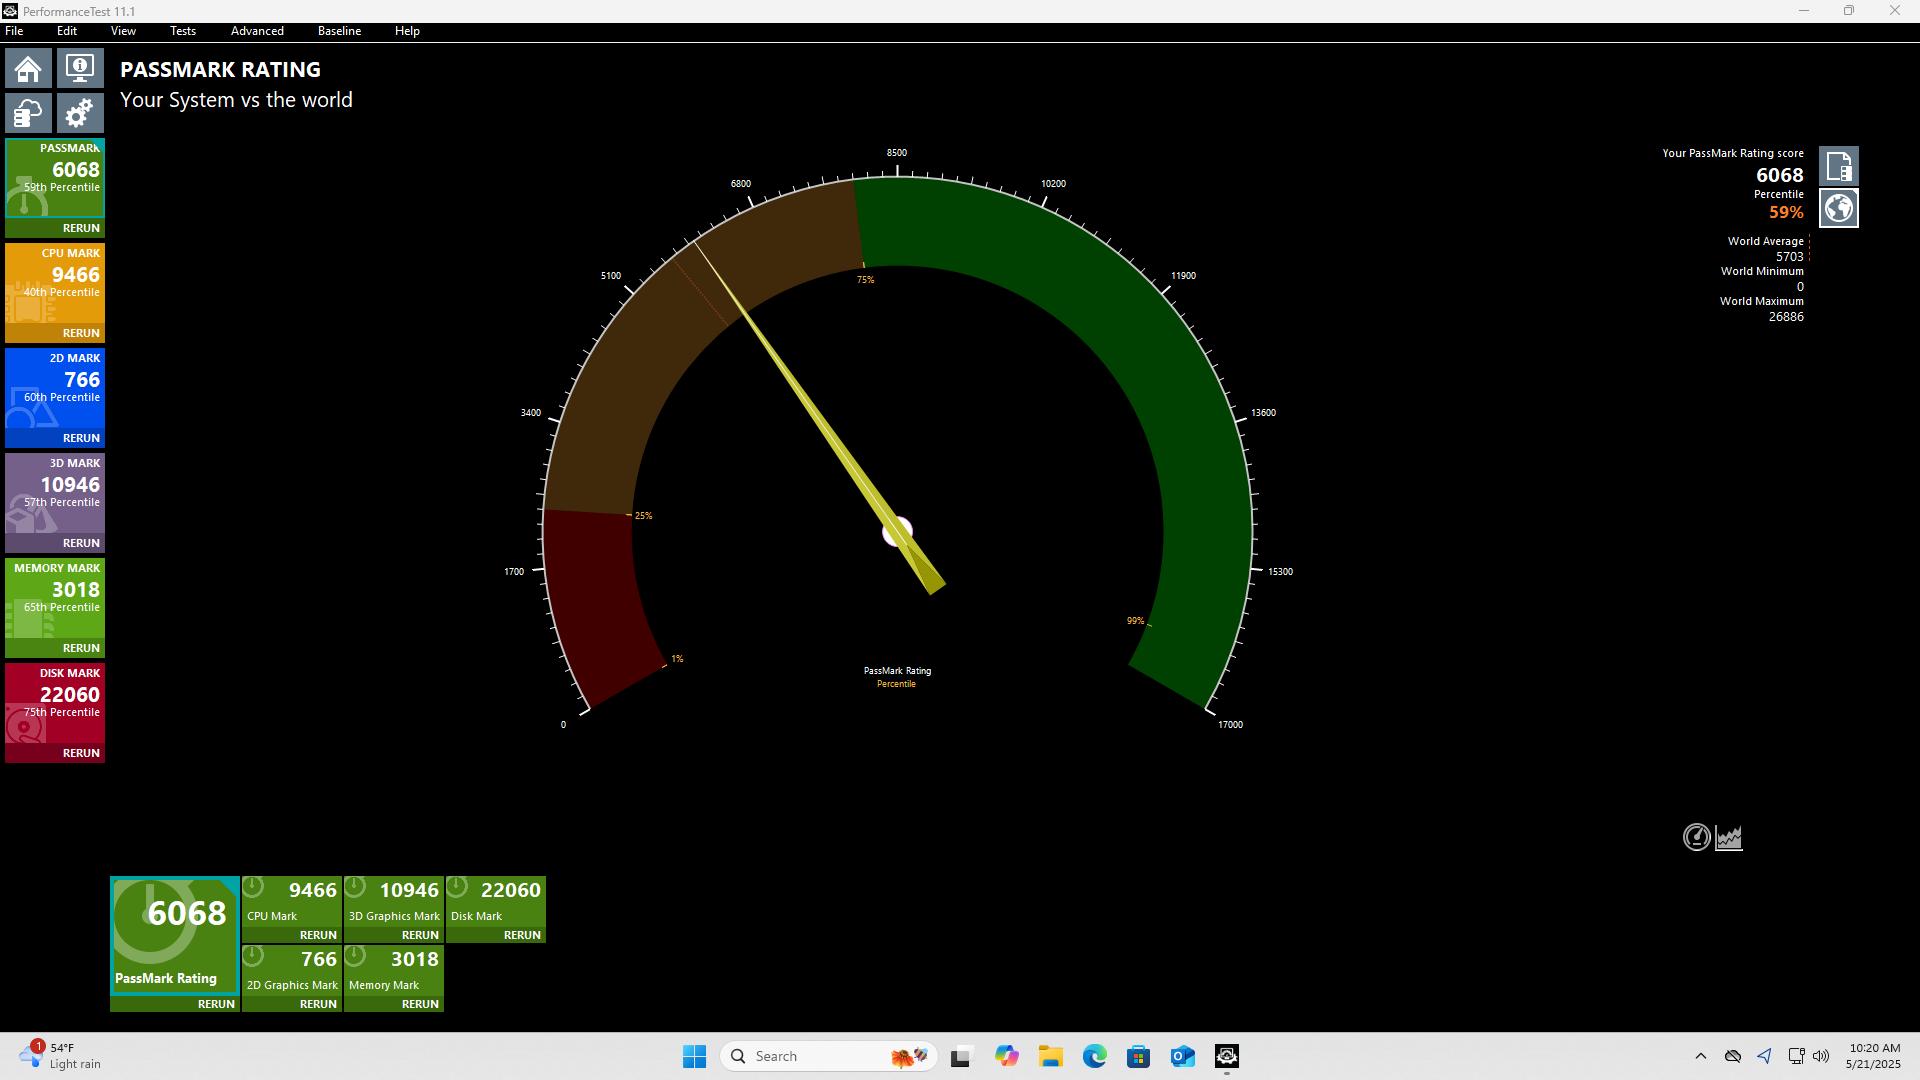
Task: Select the 2D Mark sidebar tile
Action: [x=55, y=390]
